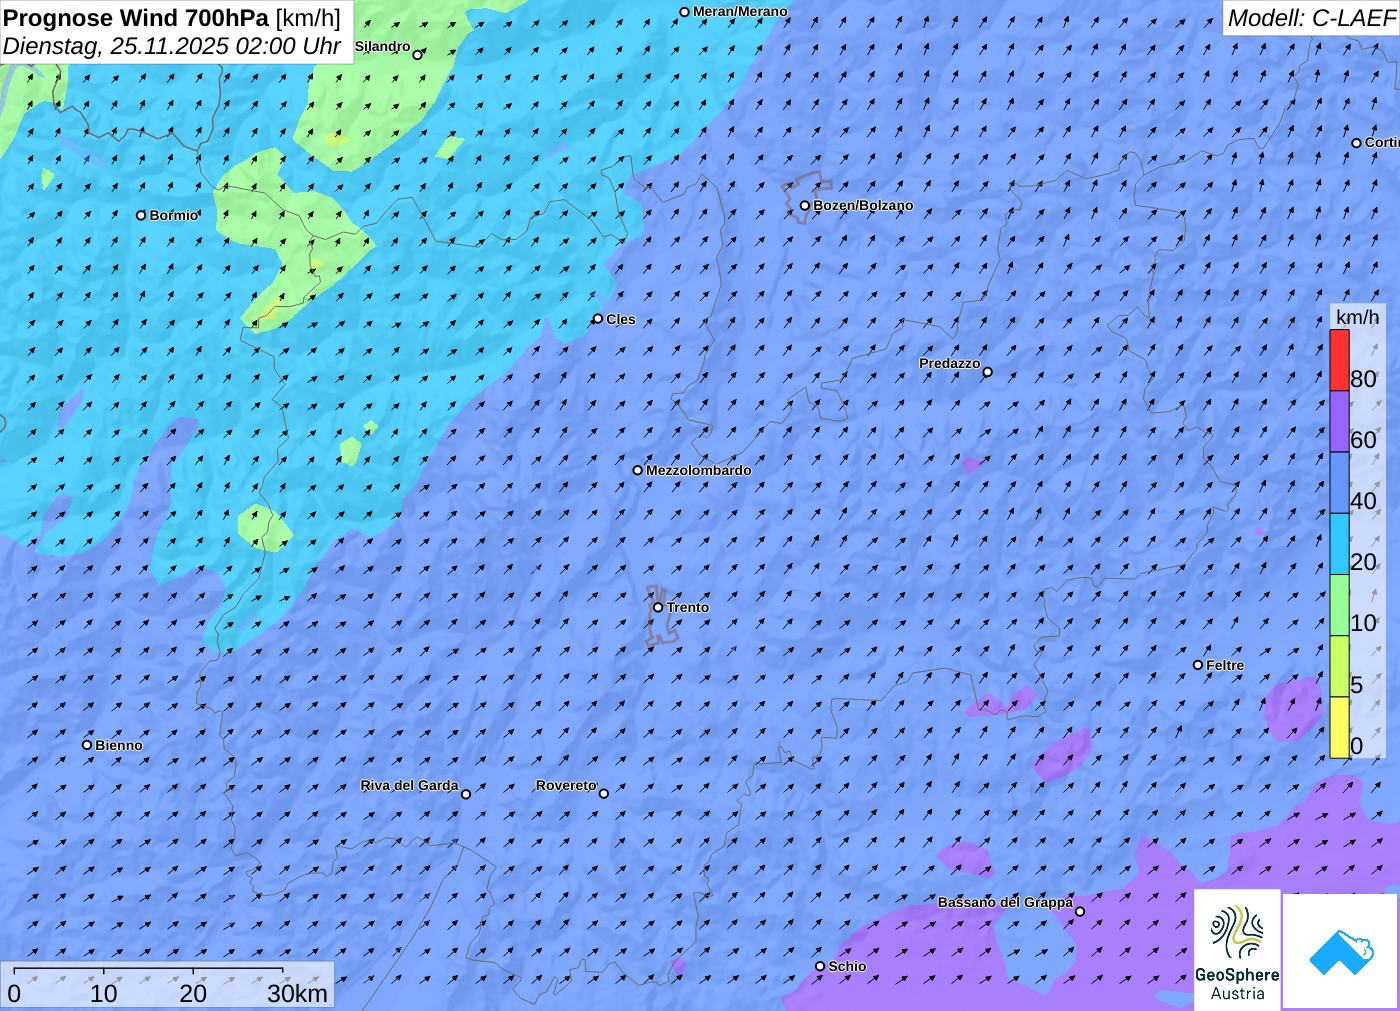Click the Meran/Merano marker circle

[685, 12]
